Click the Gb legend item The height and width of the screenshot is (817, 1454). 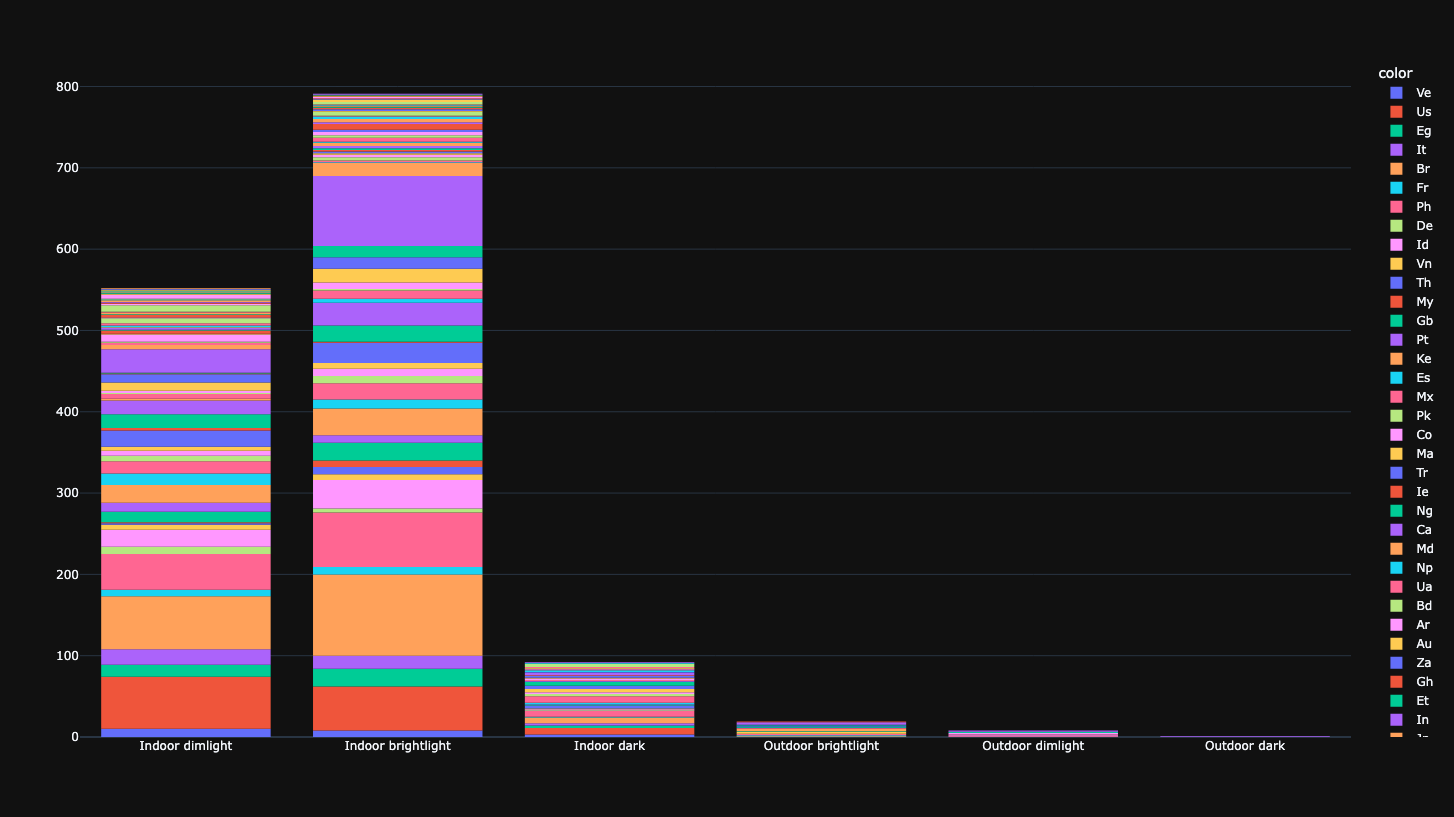(1411, 321)
